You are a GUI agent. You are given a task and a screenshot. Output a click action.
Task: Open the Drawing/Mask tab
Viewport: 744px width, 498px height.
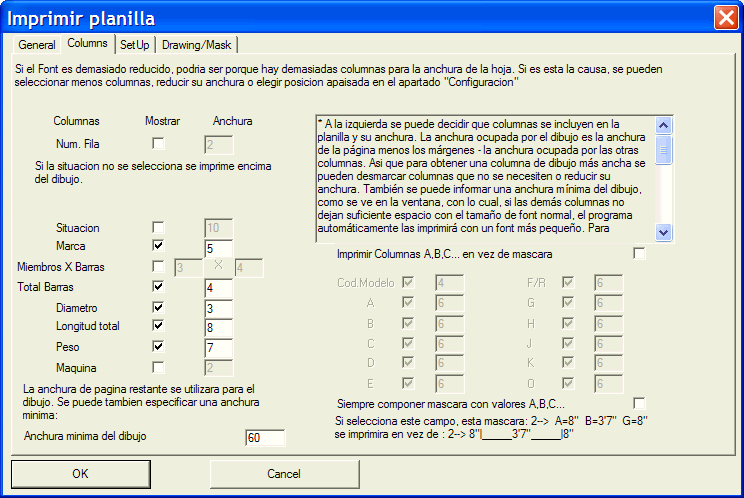[x=196, y=45]
